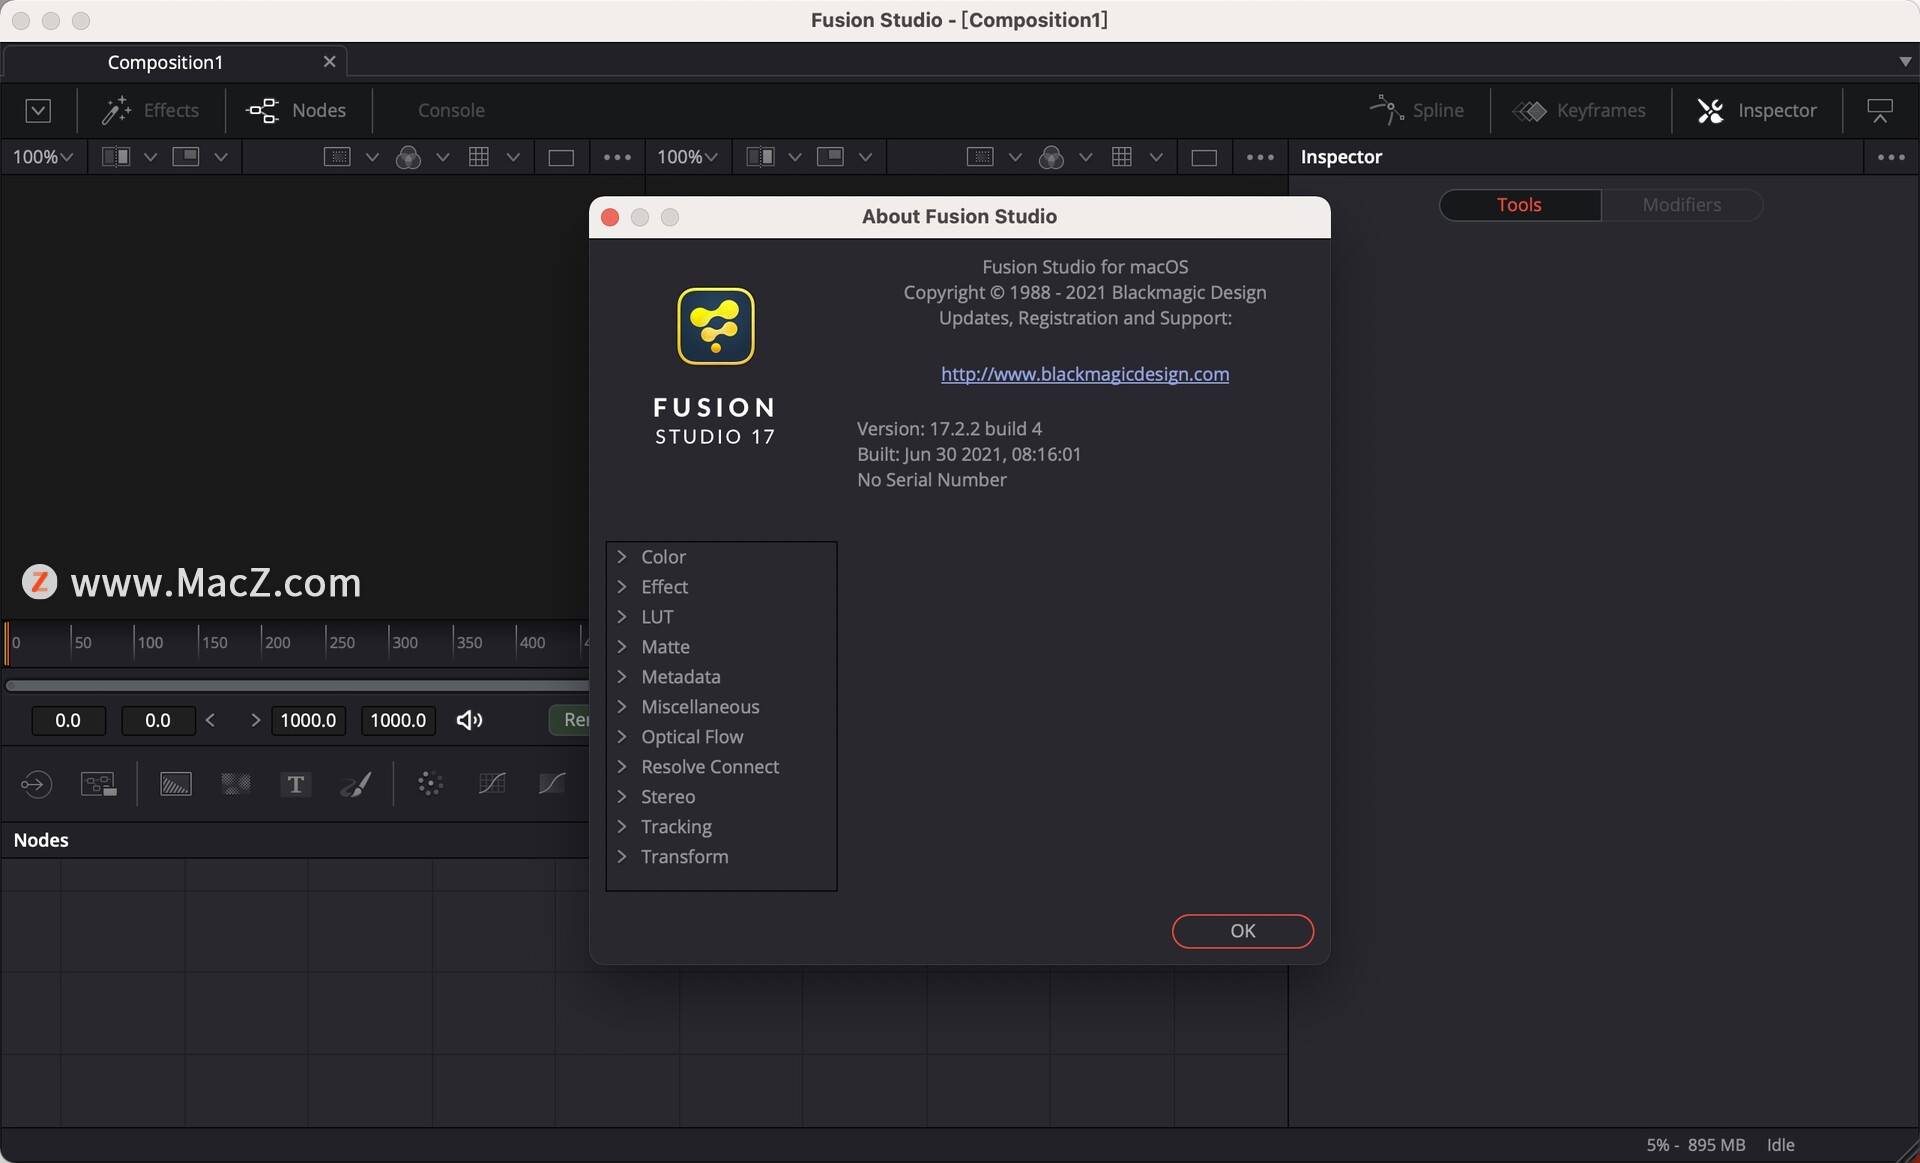Select the Paint brush tool icon
Viewport: 1920px width, 1163px height.
[356, 784]
